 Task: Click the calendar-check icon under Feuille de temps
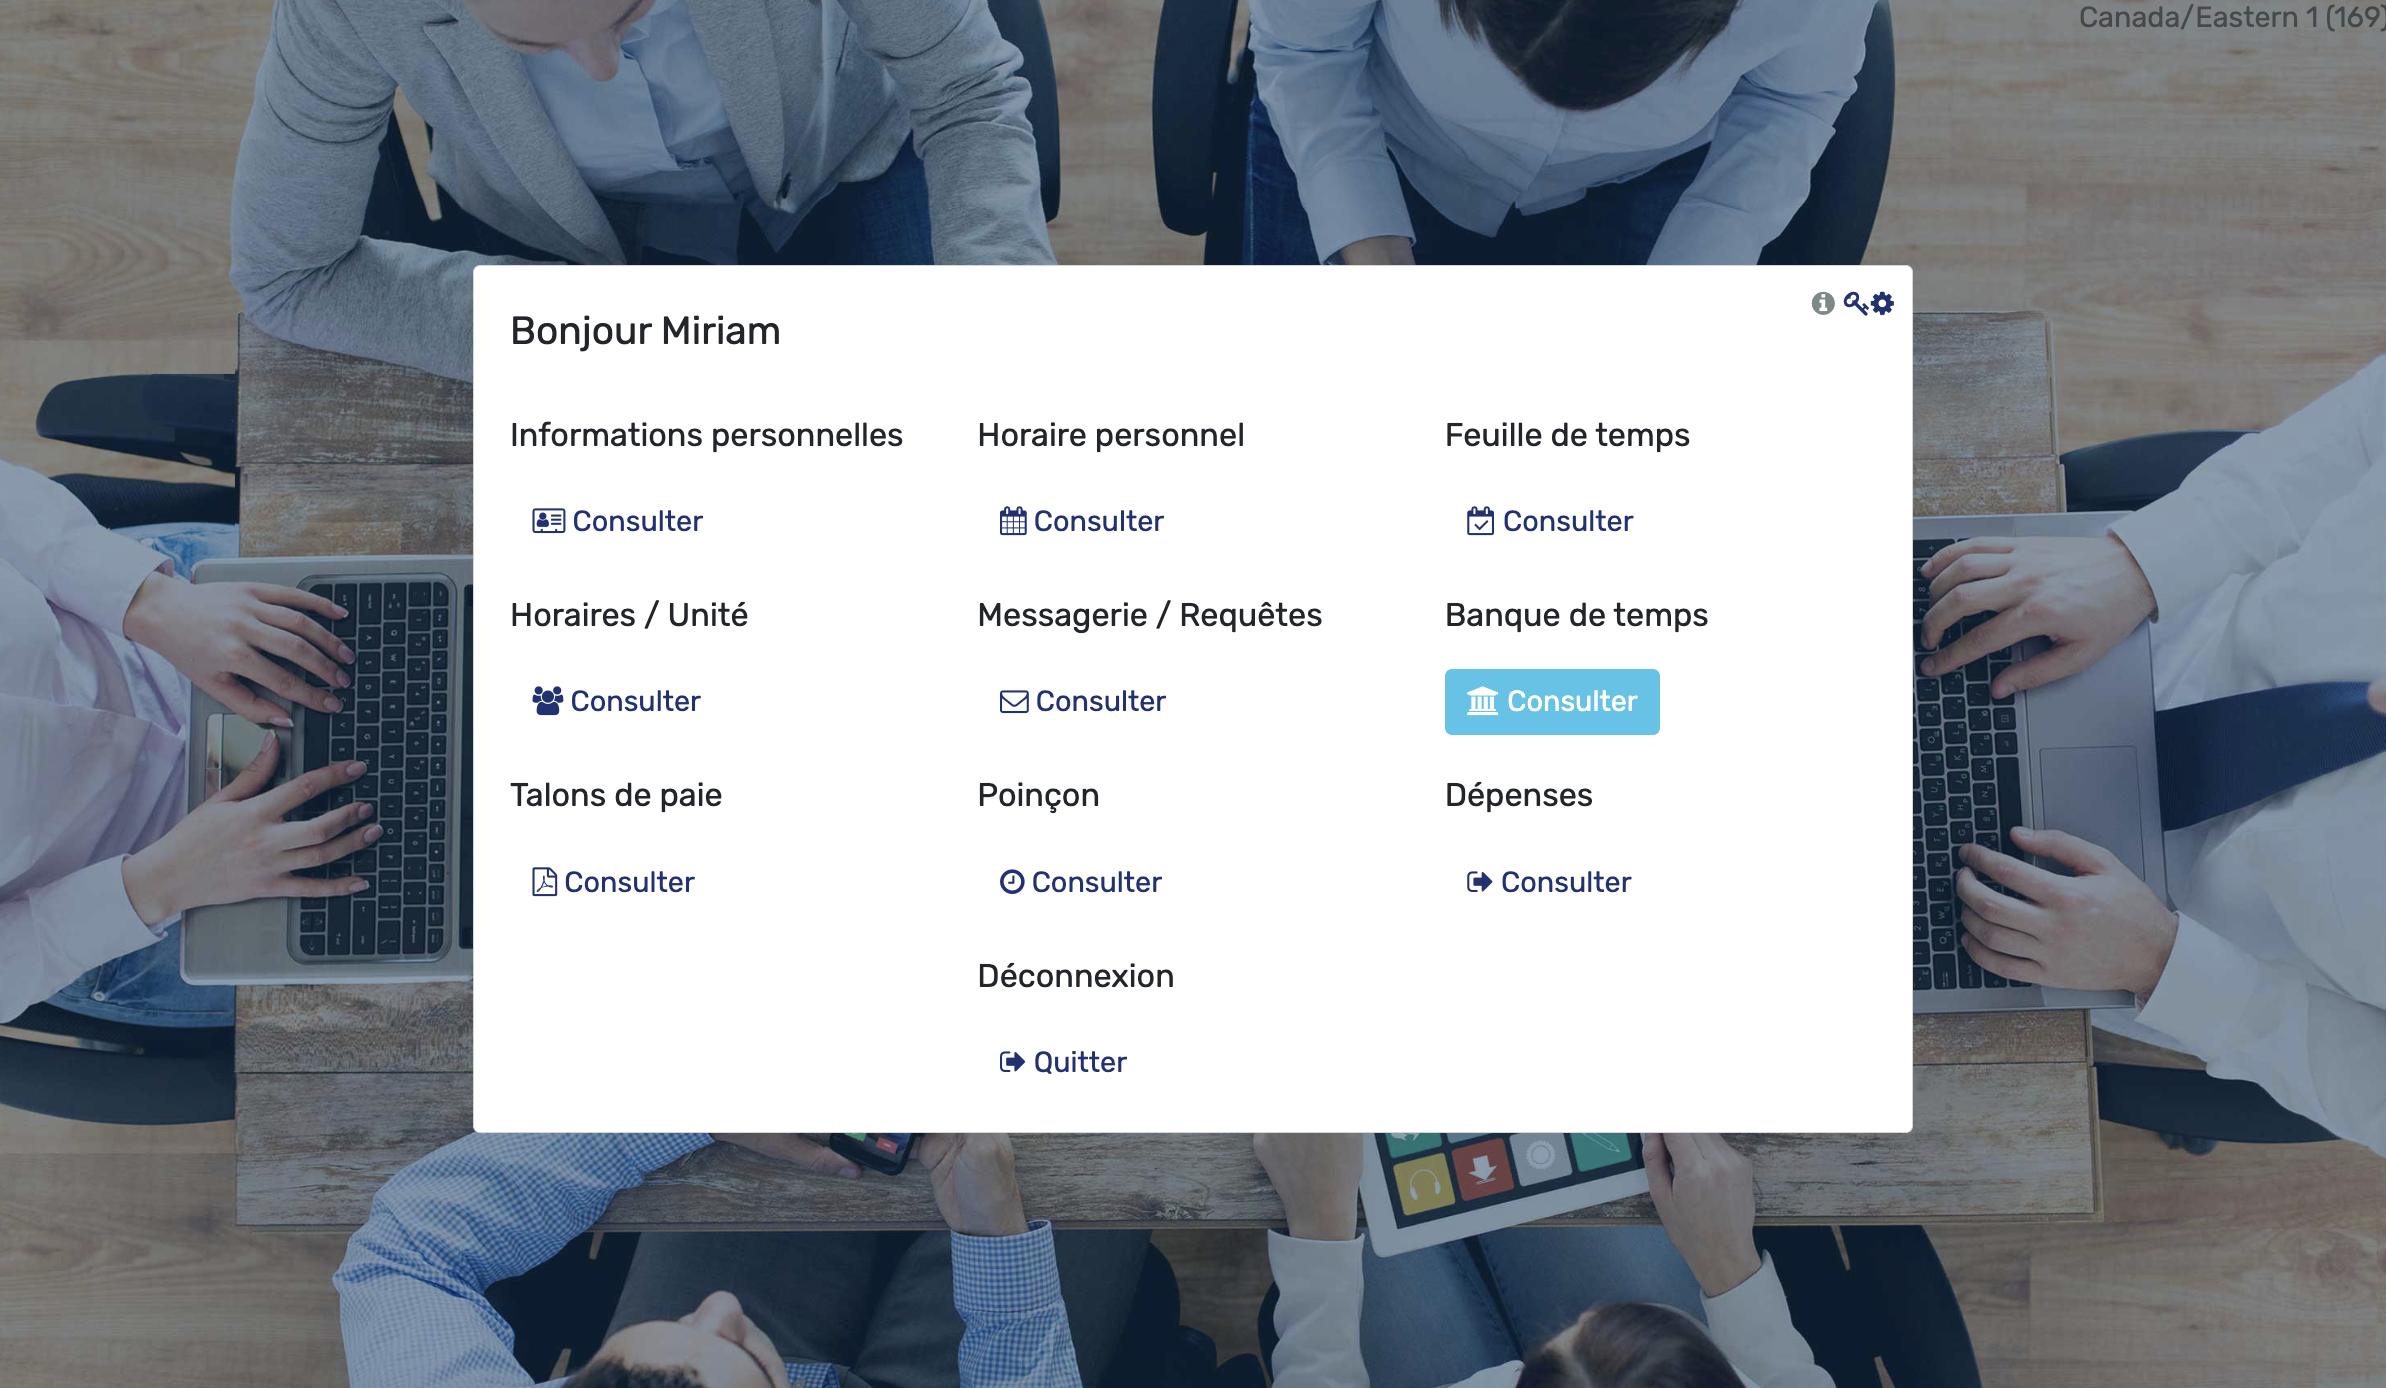coord(1480,521)
